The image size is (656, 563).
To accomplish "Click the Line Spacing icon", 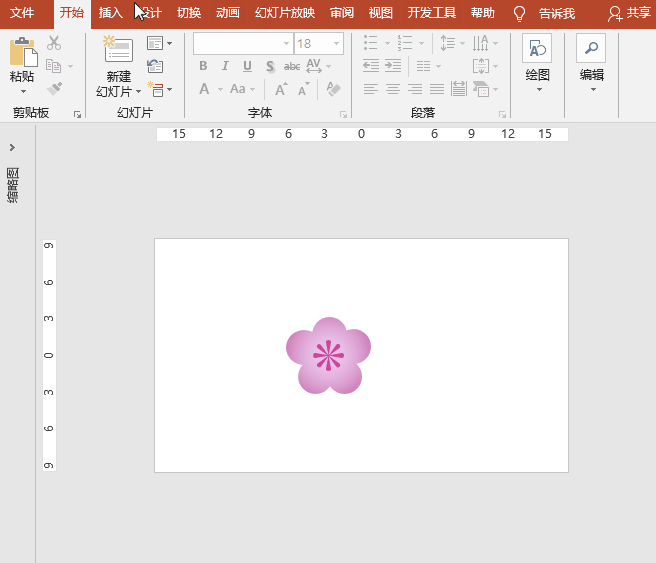I will tap(448, 43).
